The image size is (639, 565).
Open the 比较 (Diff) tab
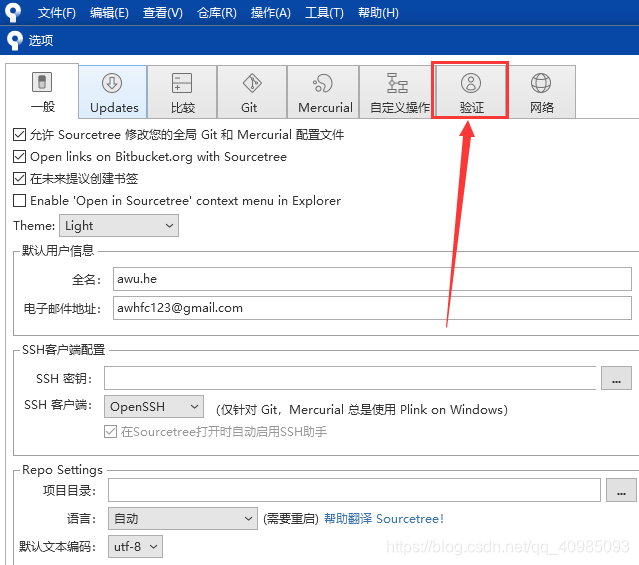(182, 92)
